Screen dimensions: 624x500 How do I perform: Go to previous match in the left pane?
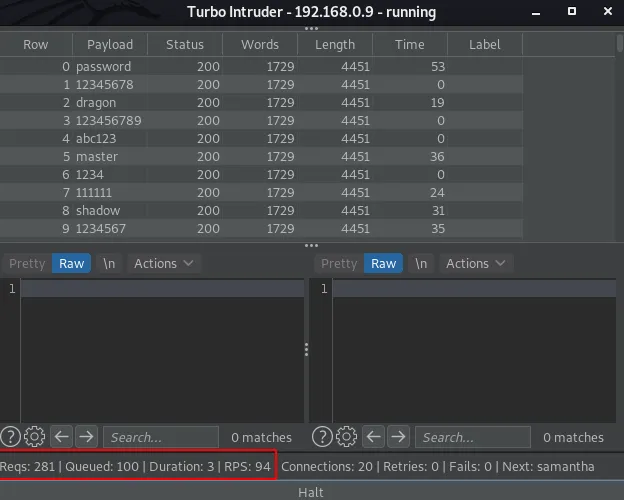[62, 437]
